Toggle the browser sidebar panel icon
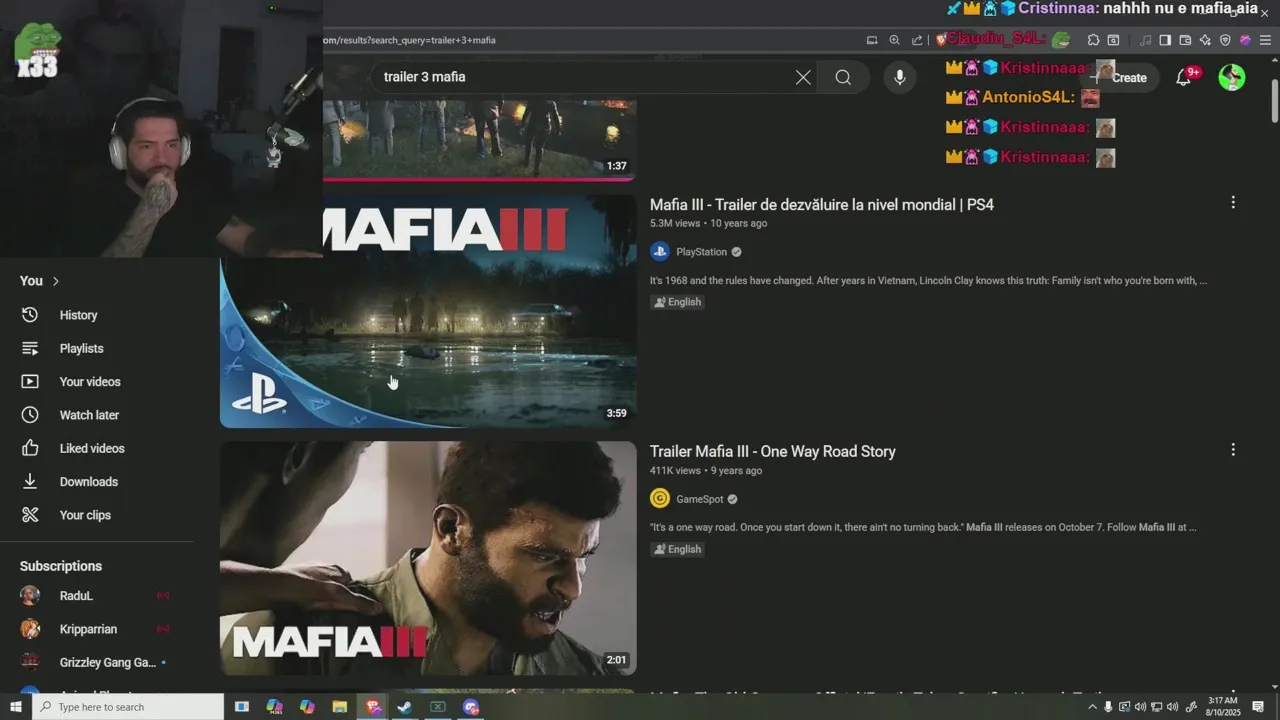1280x720 pixels. [x=1165, y=40]
